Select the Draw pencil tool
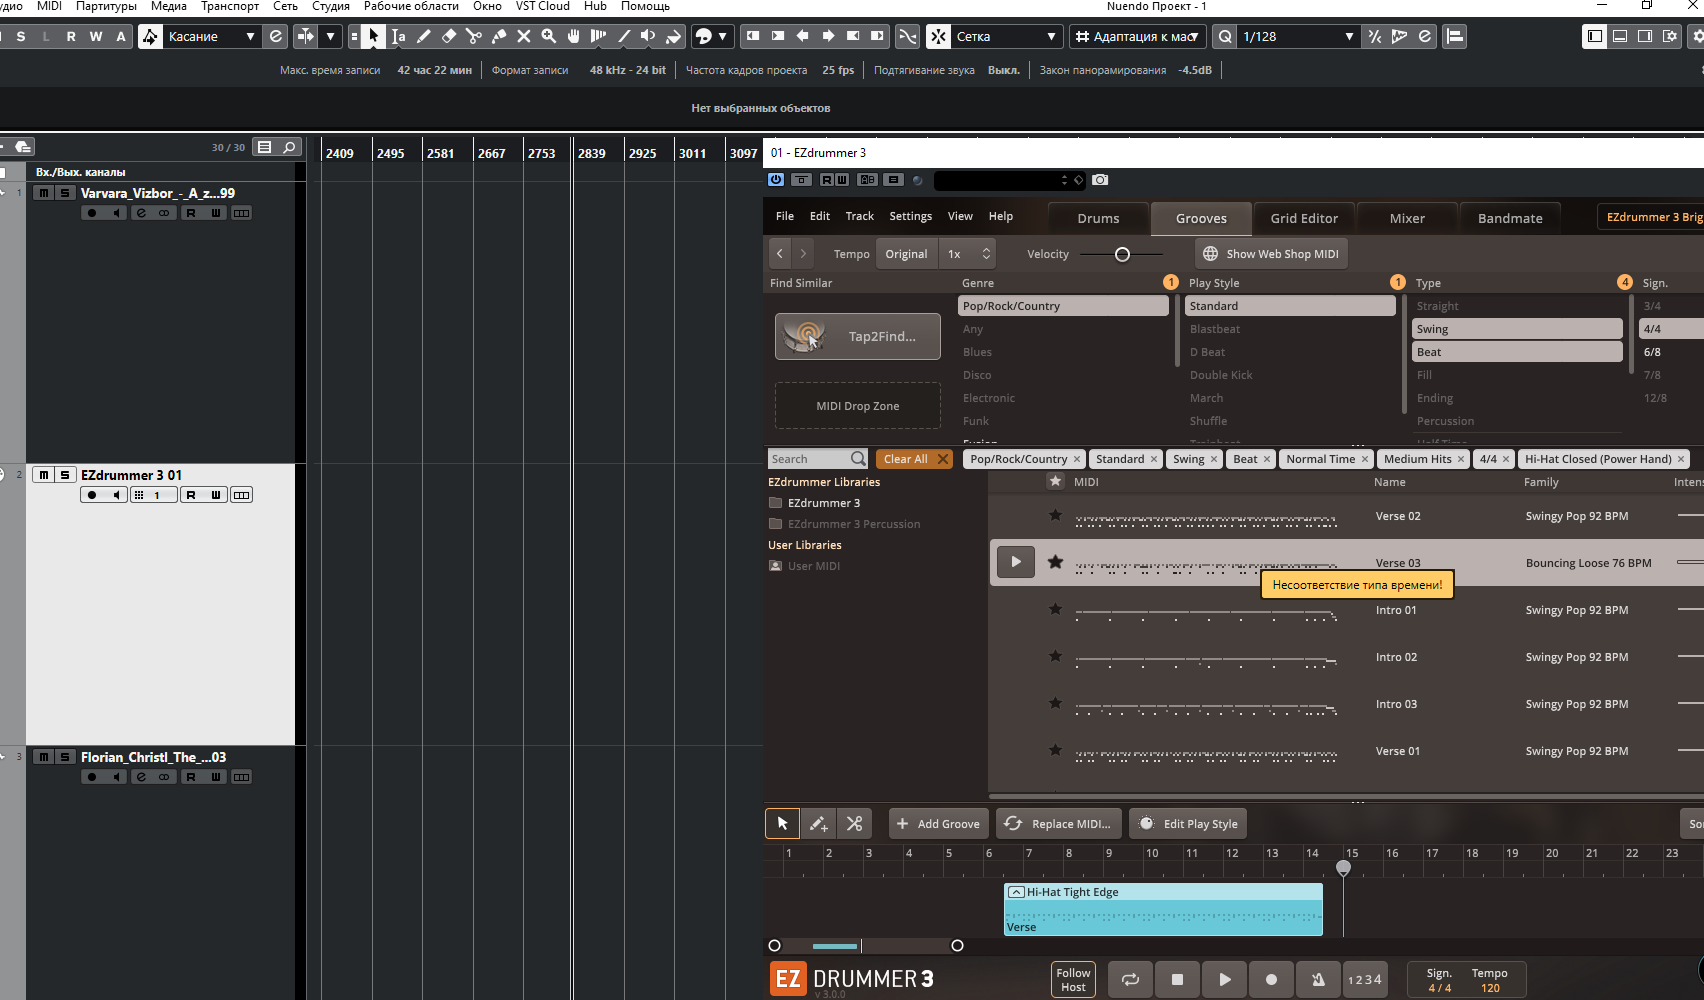This screenshot has height=1000, width=1704. coord(423,36)
